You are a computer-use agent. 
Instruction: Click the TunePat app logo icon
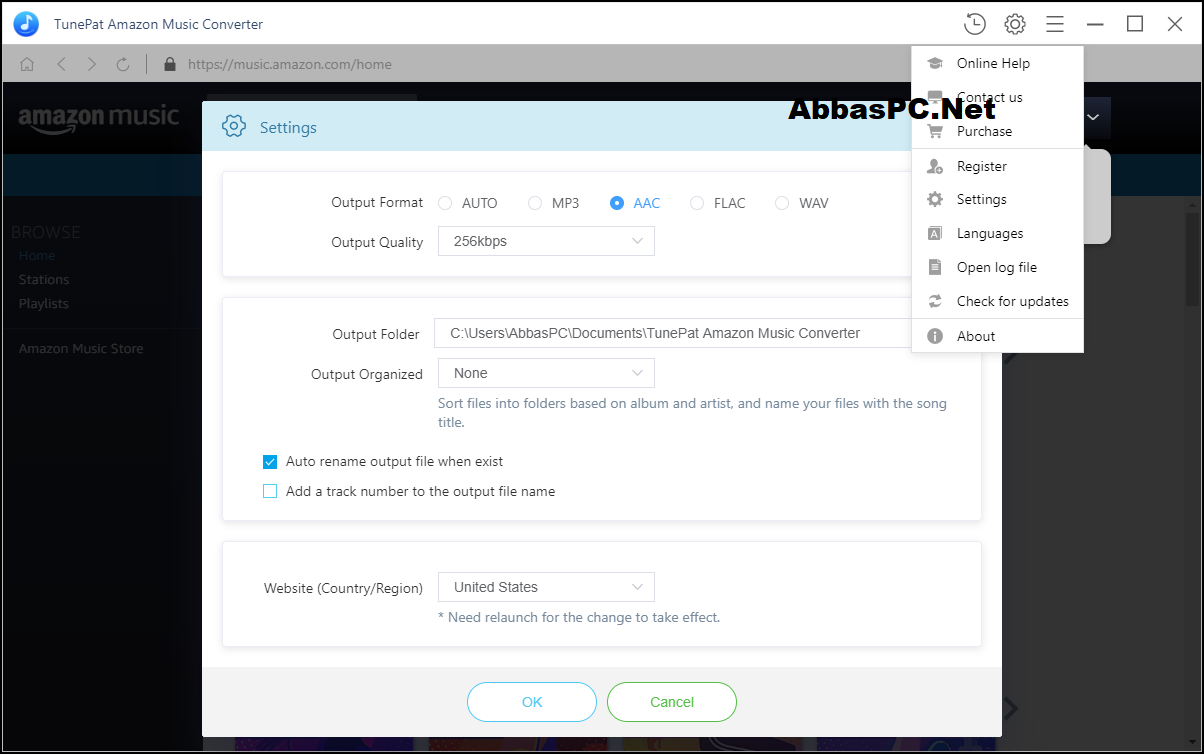click(26, 24)
